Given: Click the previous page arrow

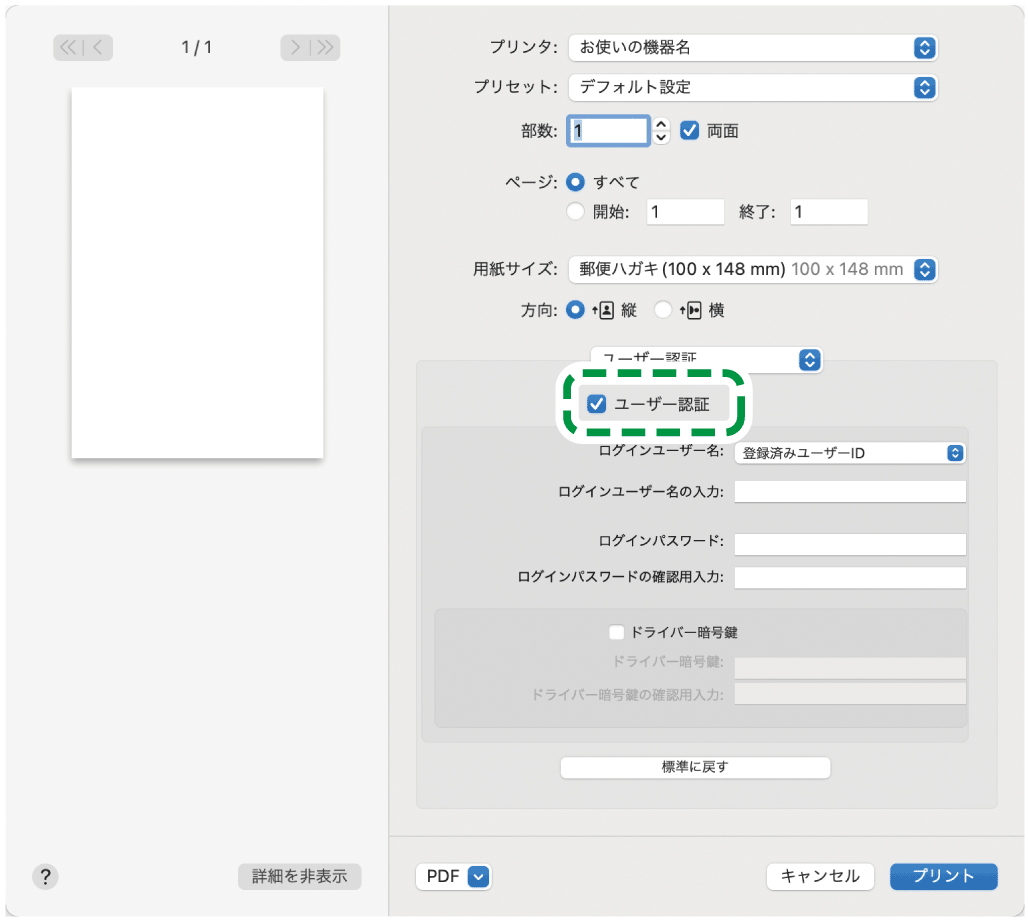Looking at the screenshot, I should pyautogui.click(x=94, y=47).
